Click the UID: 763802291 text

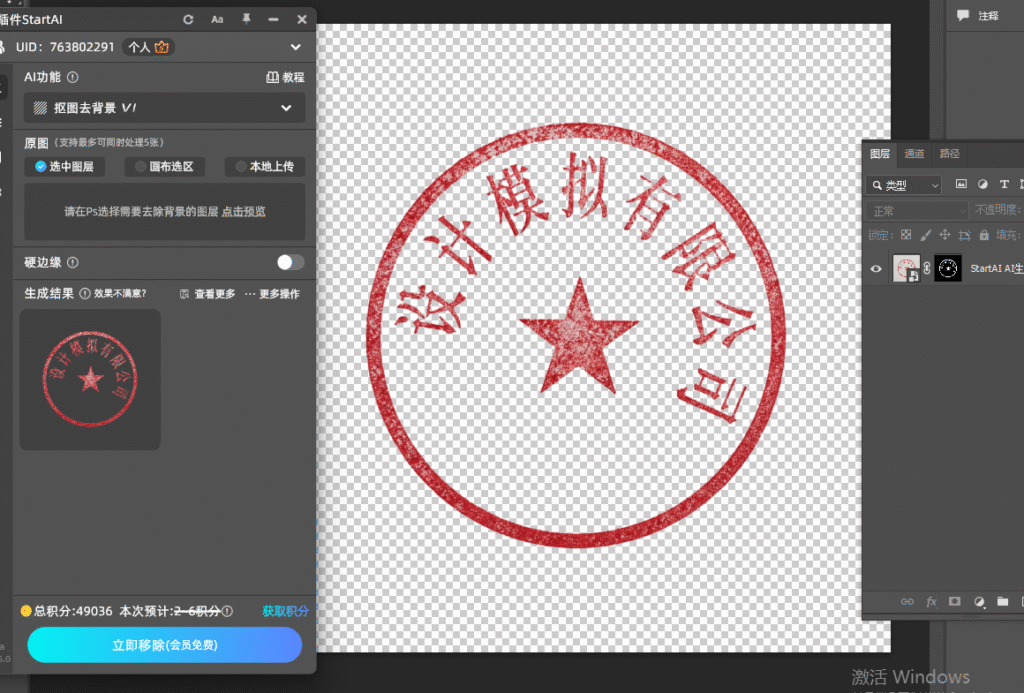coord(65,47)
